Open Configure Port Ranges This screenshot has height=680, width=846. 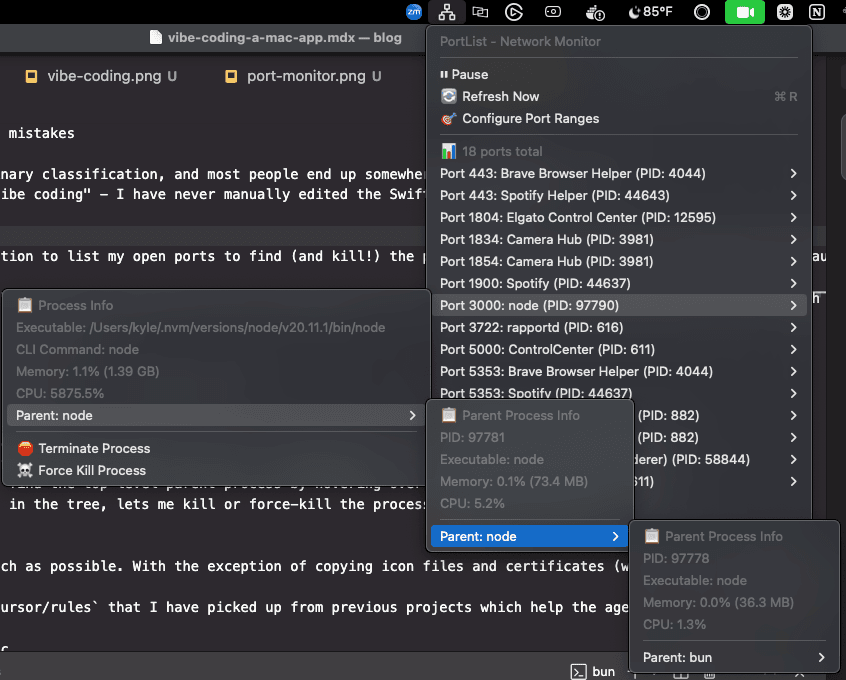coord(530,119)
